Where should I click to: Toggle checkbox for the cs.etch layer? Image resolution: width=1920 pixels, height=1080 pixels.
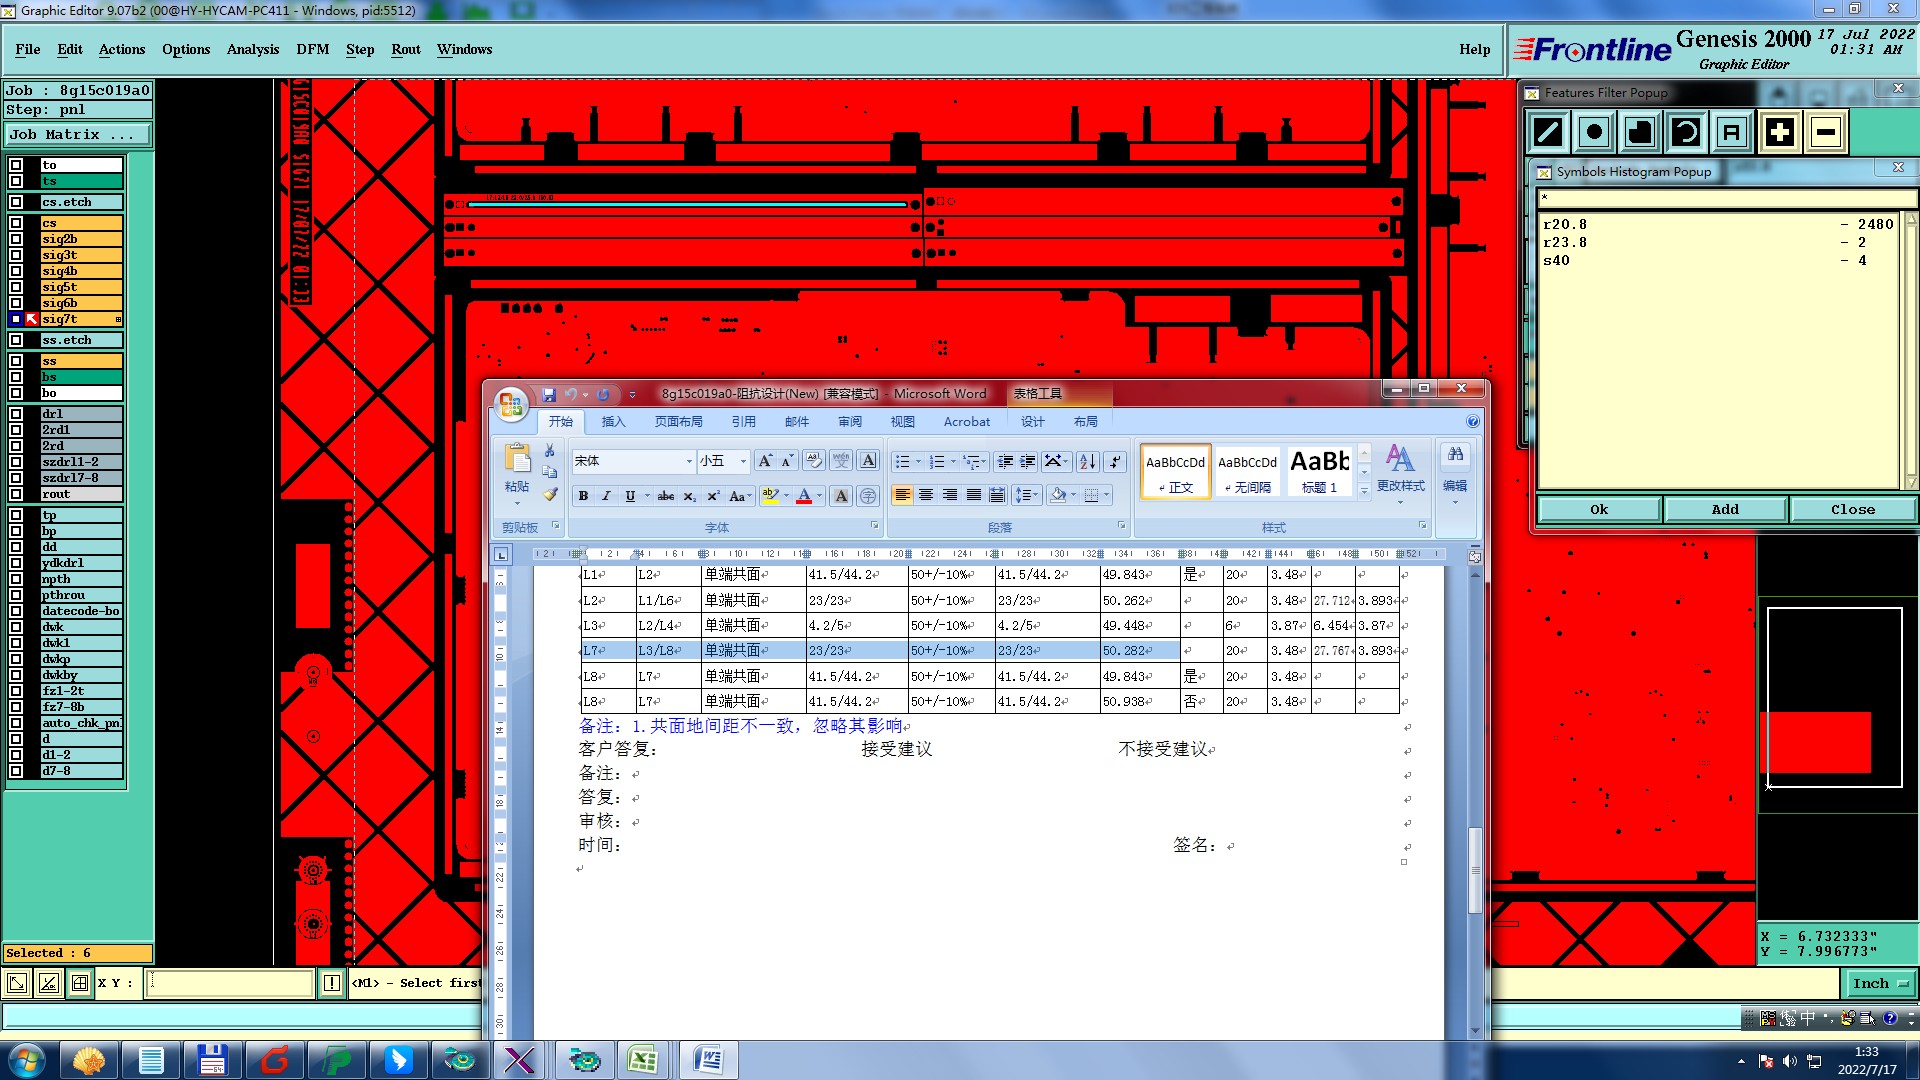point(16,202)
